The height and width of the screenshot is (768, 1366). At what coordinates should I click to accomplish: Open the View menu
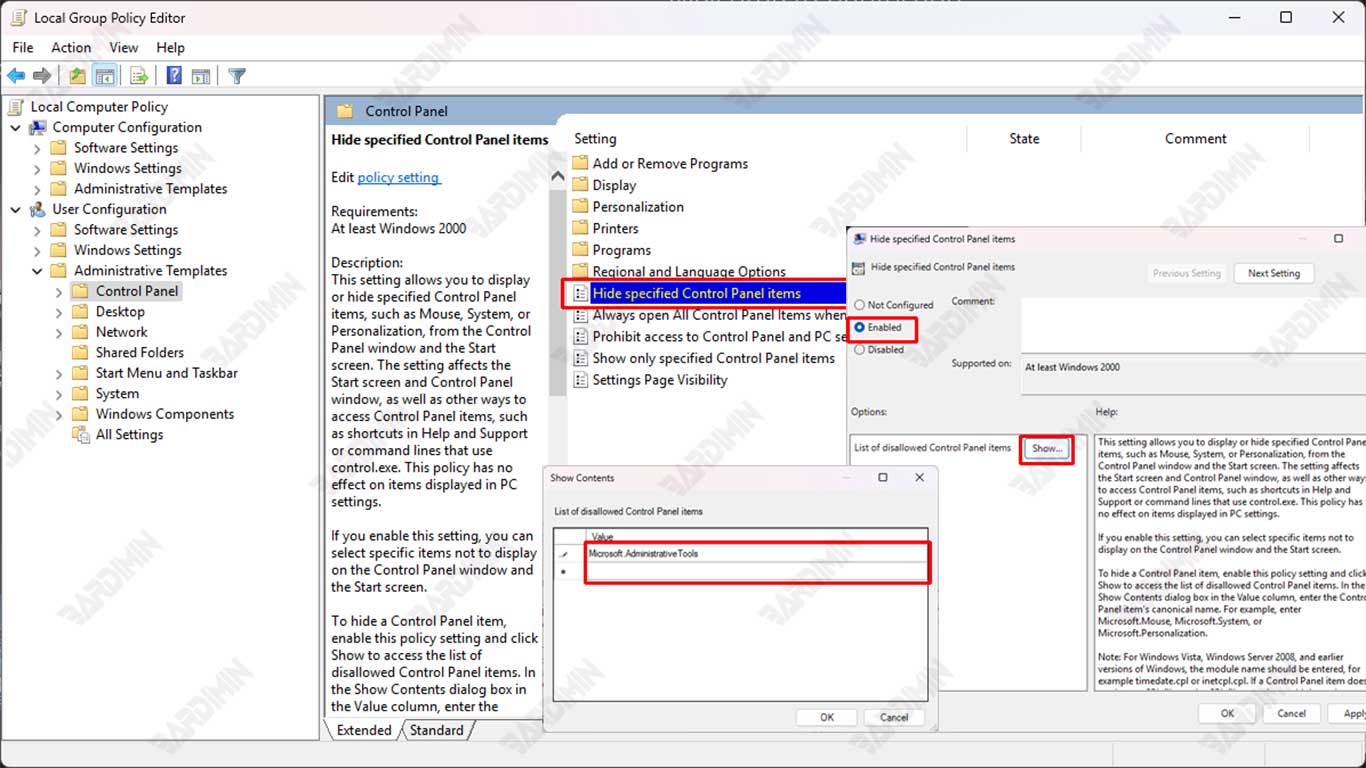(x=124, y=47)
